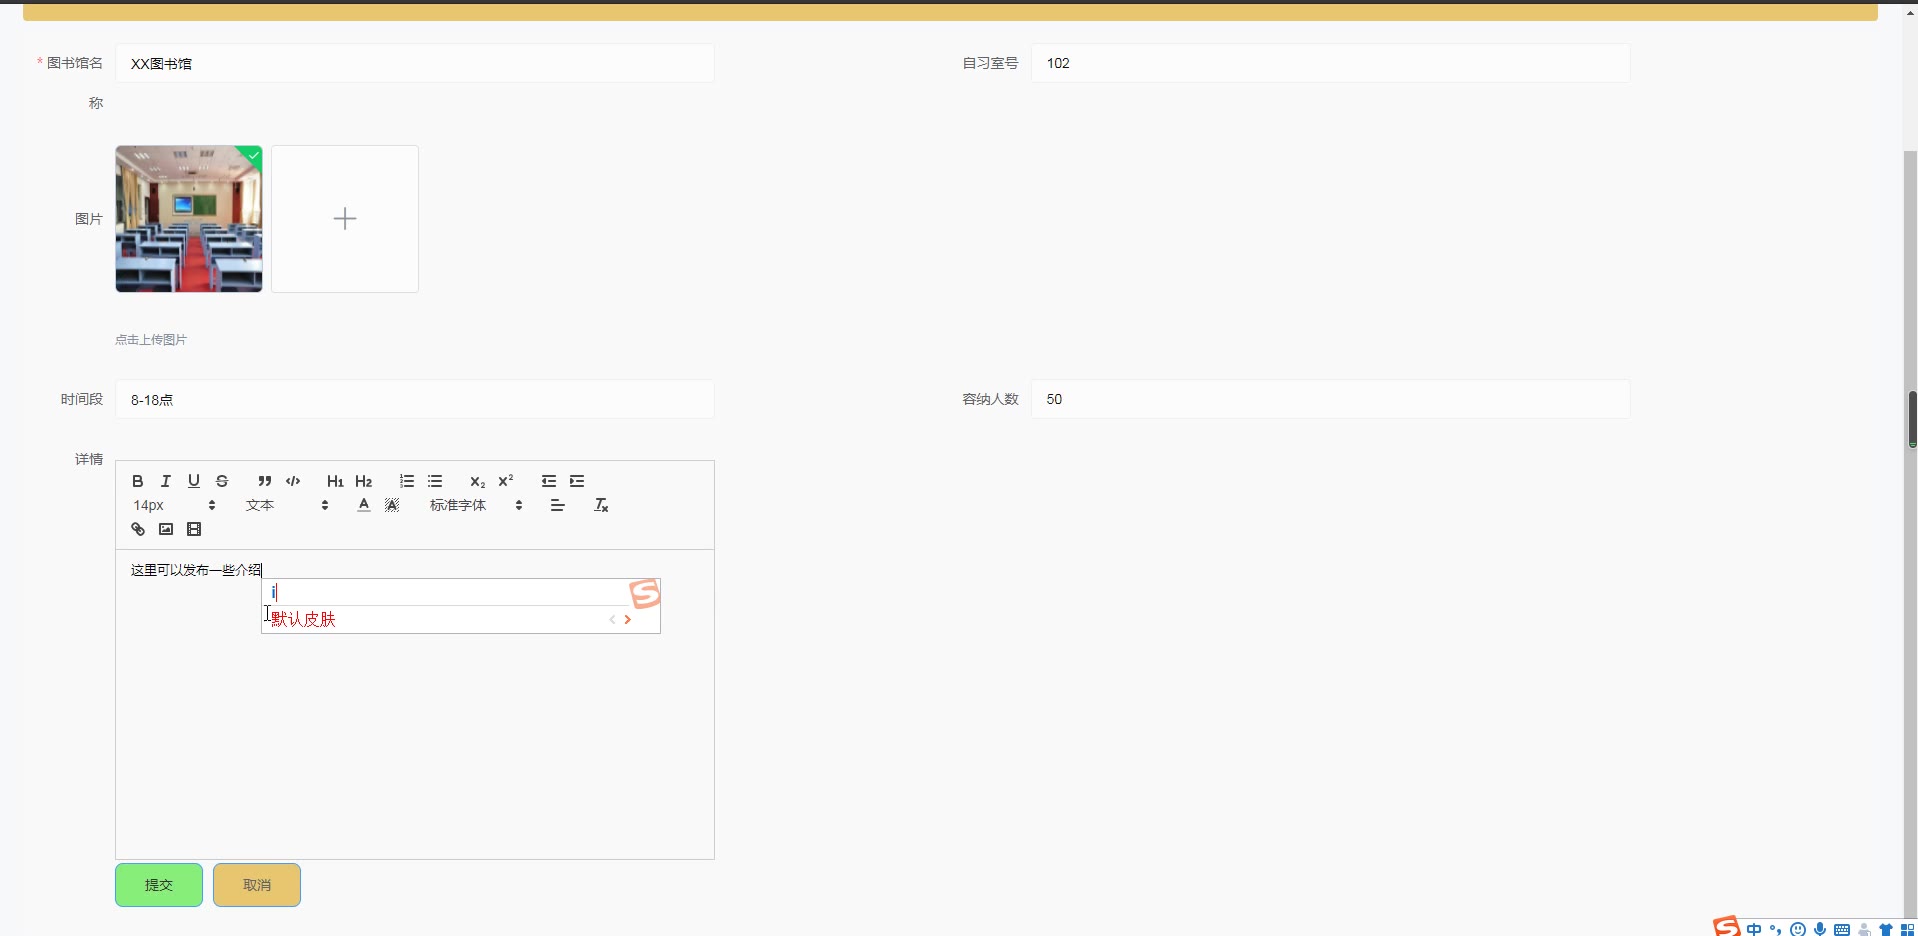Focus the 图书馆名称 input field
This screenshot has height=936, width=1918.
pos(415,63)
